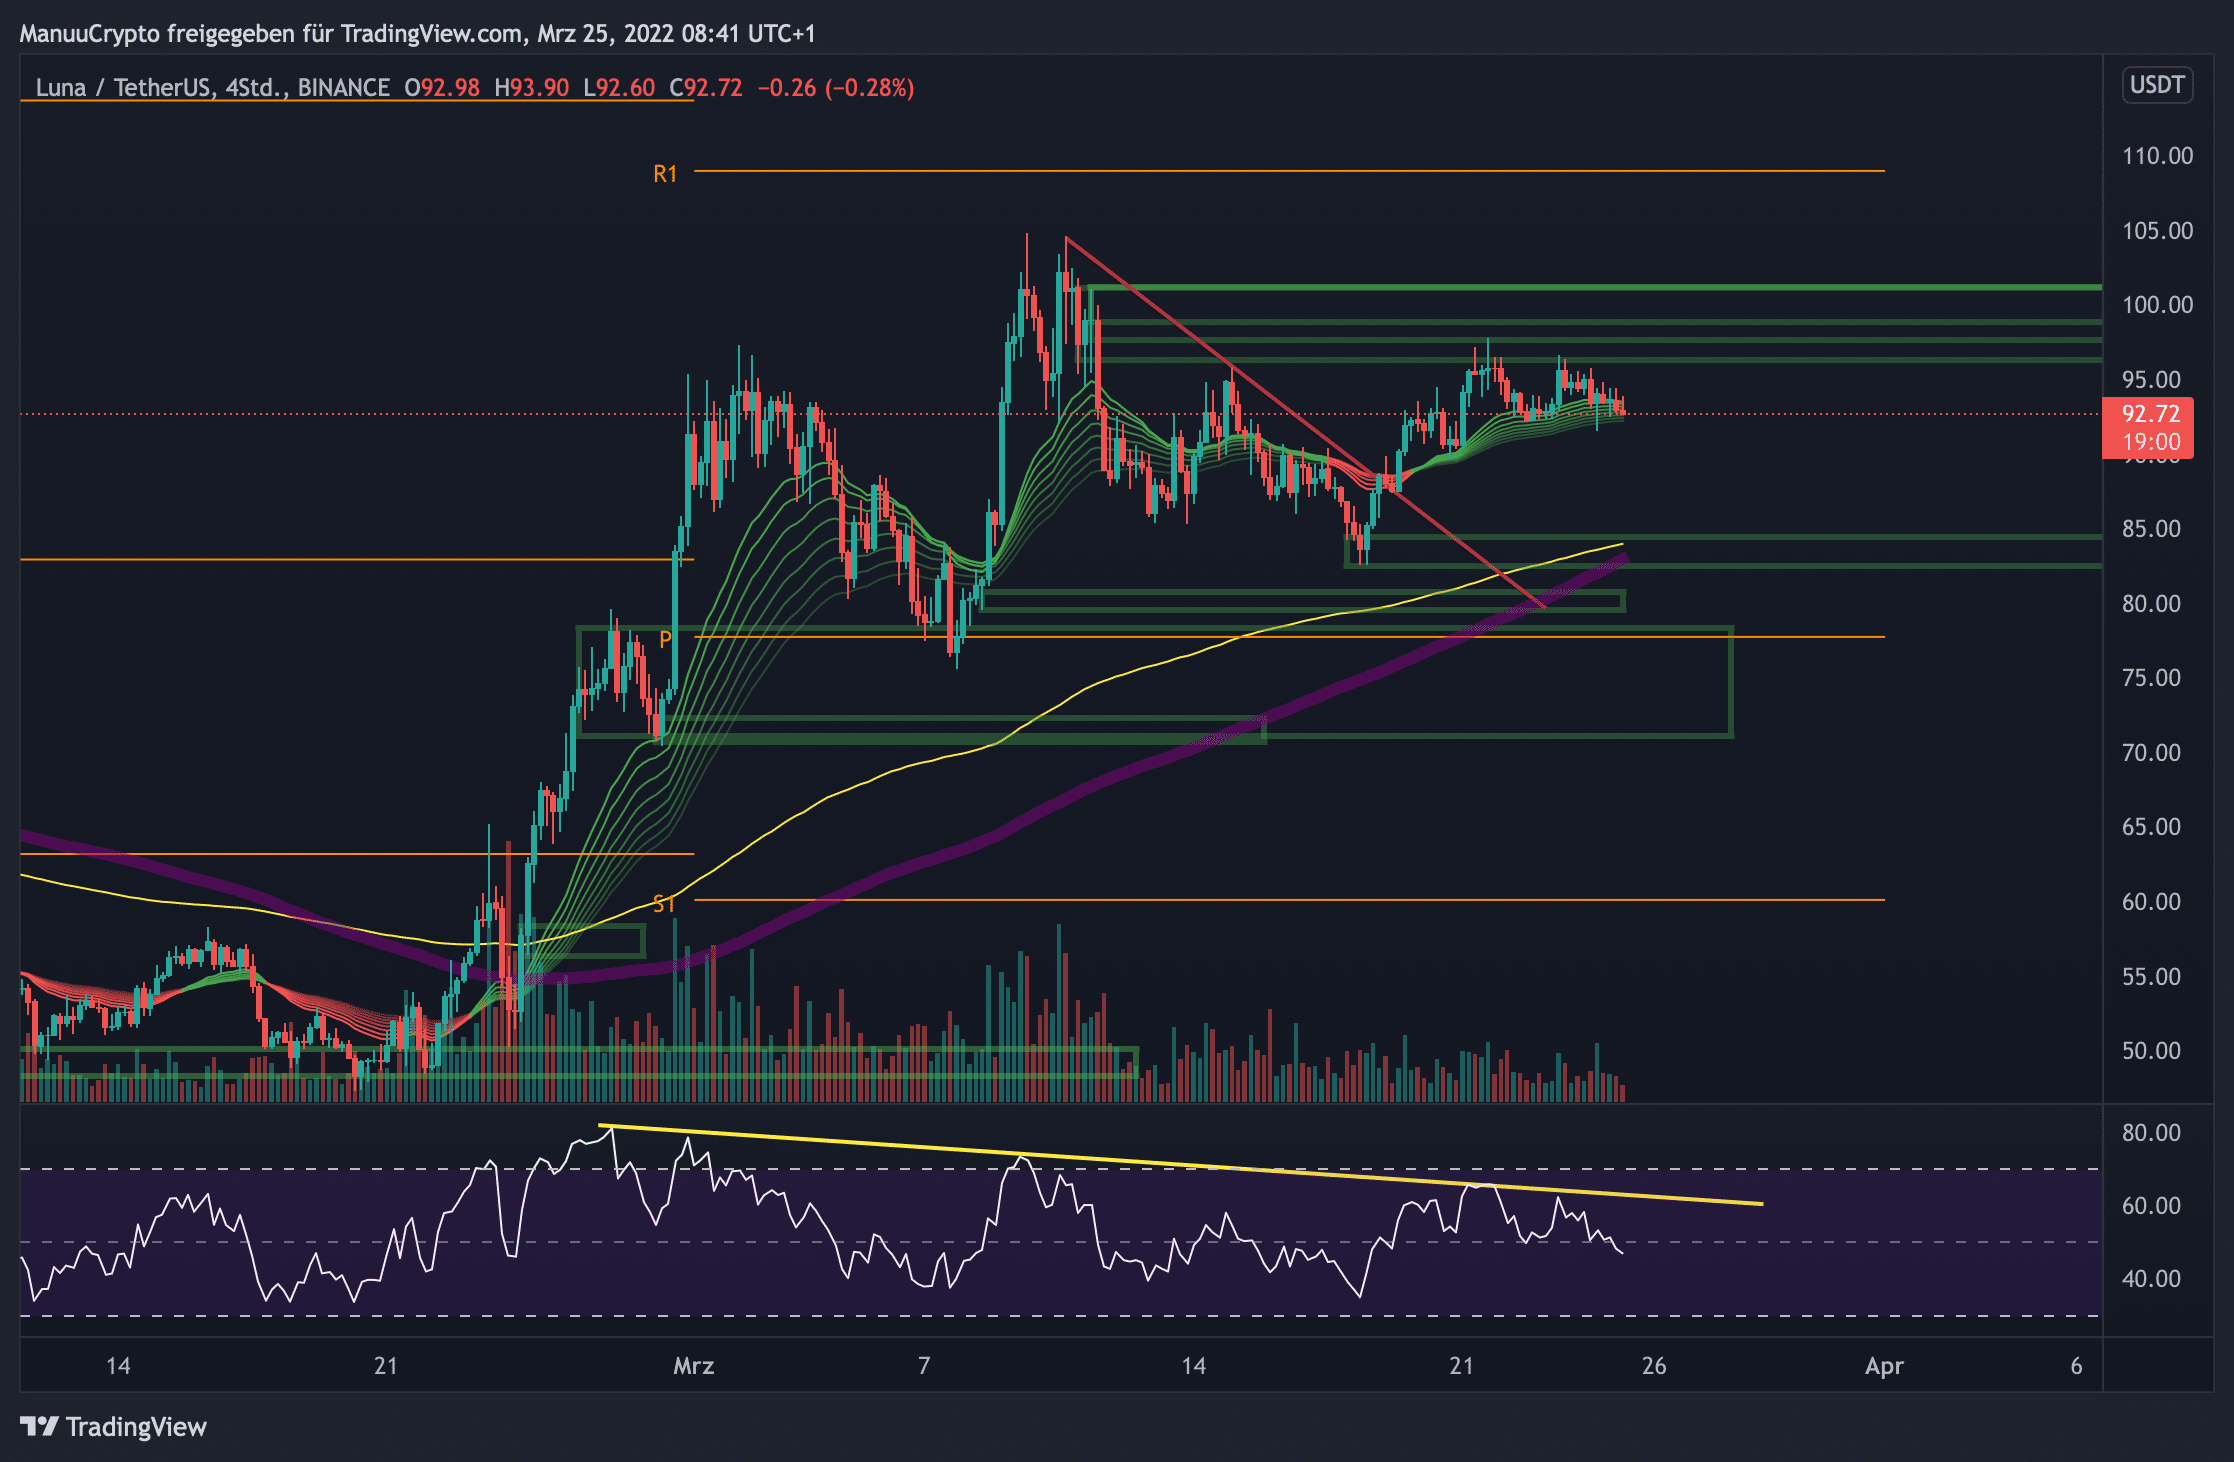Select the yellow RSI descending trendline
This screenshot has width=2234, height=1462.
[1180, 1165]
